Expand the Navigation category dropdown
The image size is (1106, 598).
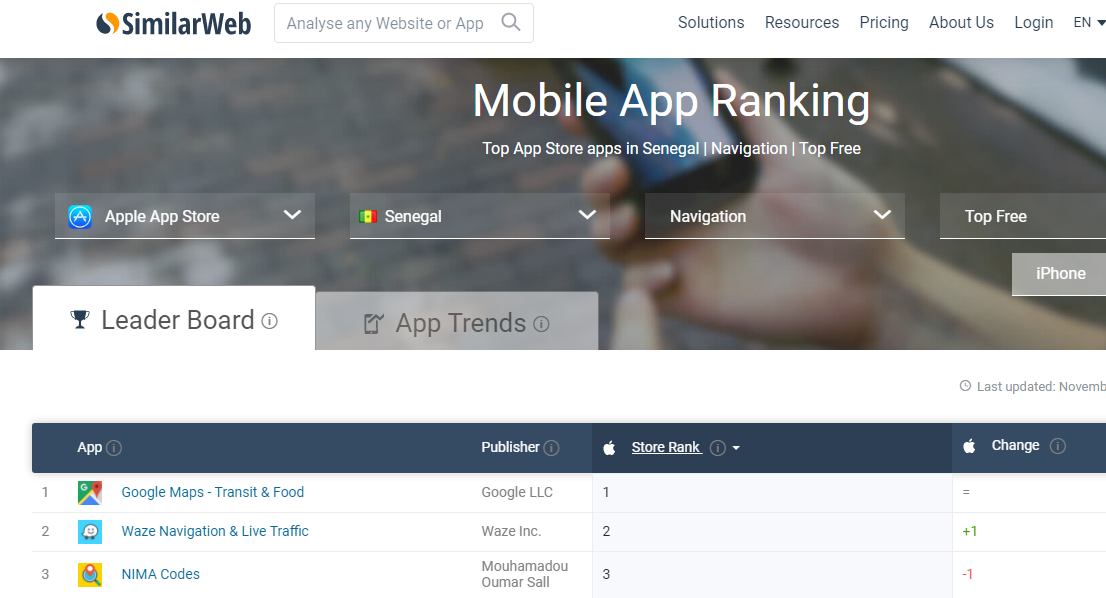coord(774,216)
